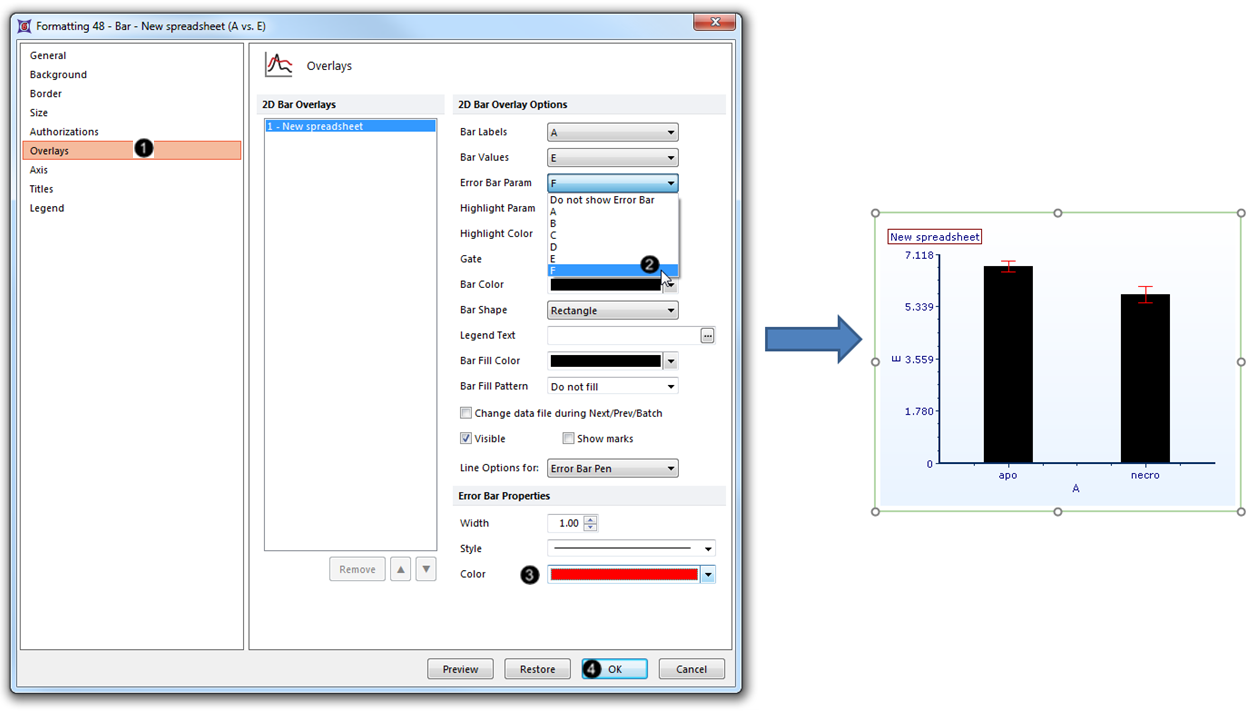Uncheck the Visible checkbox
1246x719 pixels.
click(x=466, y=438)
